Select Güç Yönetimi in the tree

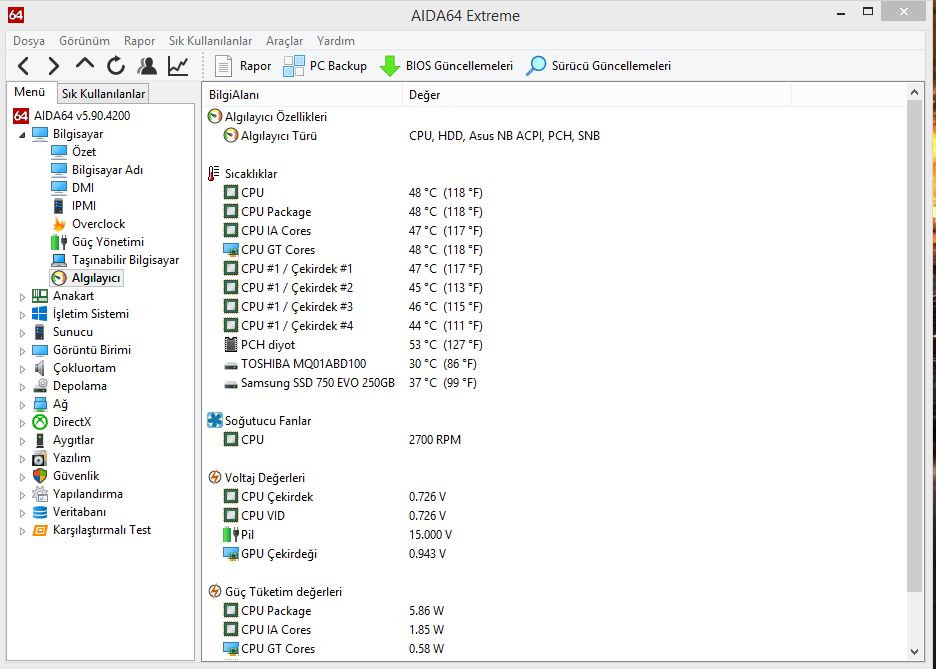pyautogui.click(x=108, y=242)
